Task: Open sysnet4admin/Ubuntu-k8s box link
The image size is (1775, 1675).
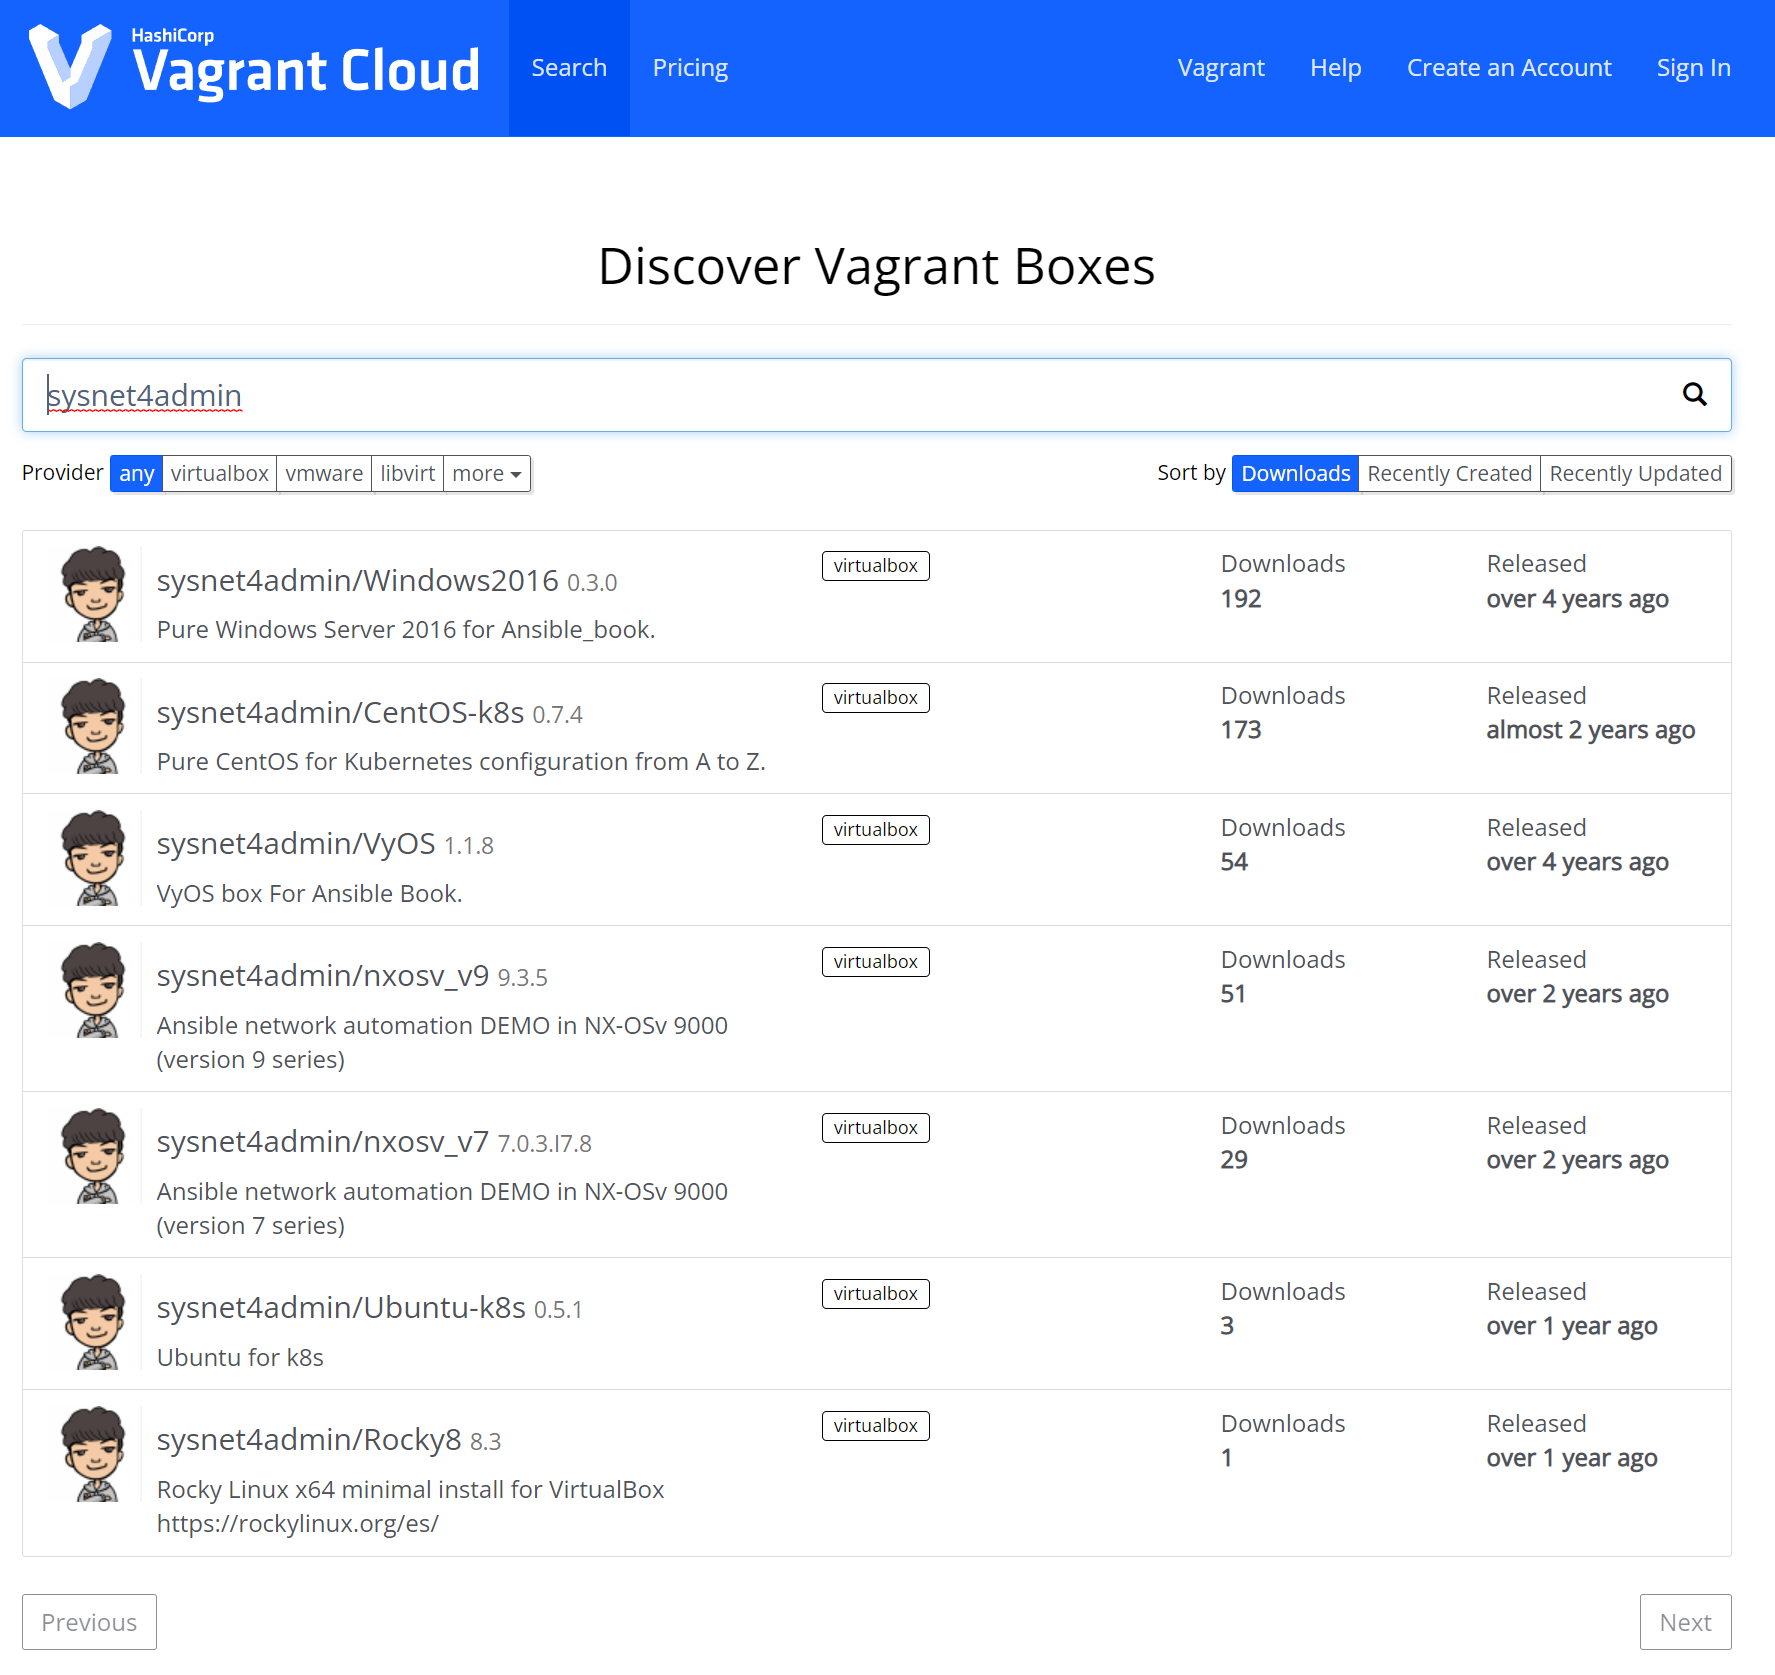Action: (341, 1308)
